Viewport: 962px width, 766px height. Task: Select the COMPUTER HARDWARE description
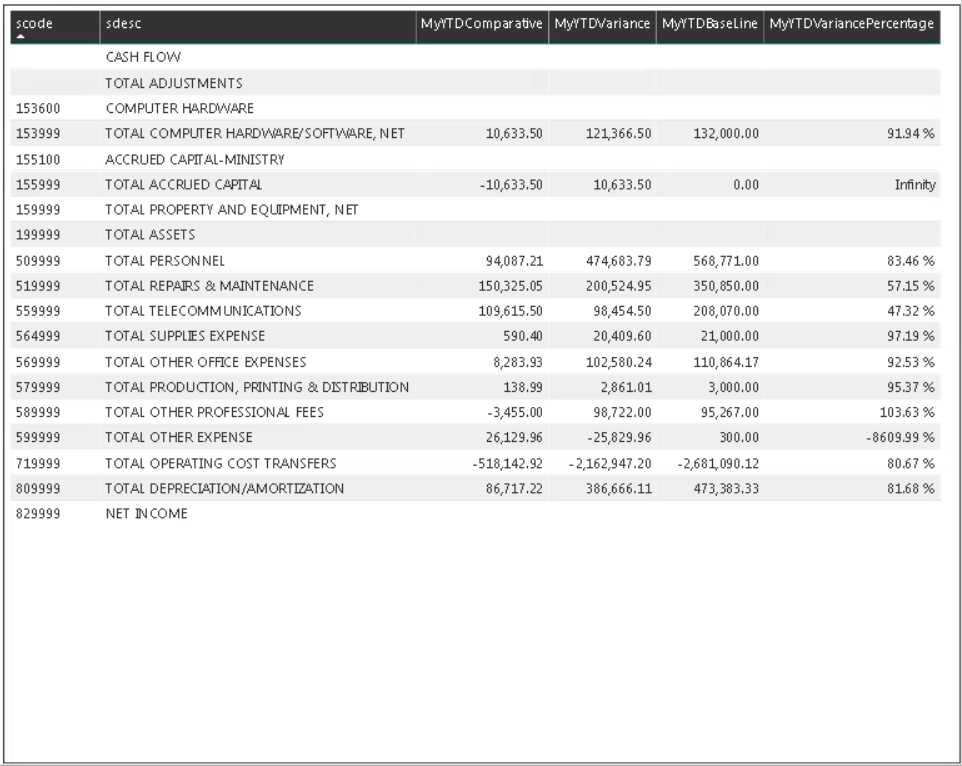[x=180, y=109]
